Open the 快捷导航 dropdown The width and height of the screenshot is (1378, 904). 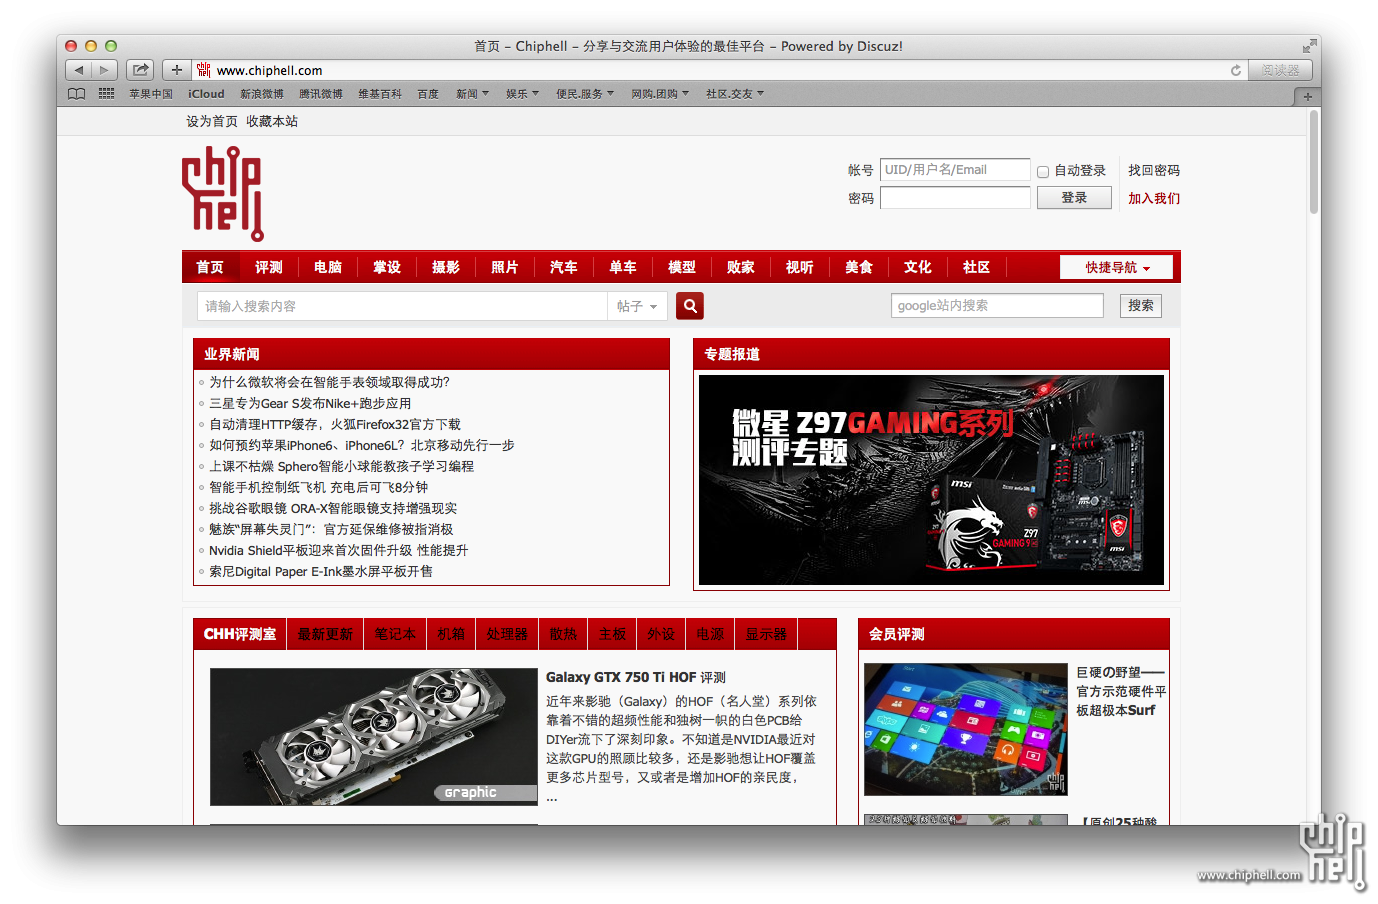click(1116, 267)
